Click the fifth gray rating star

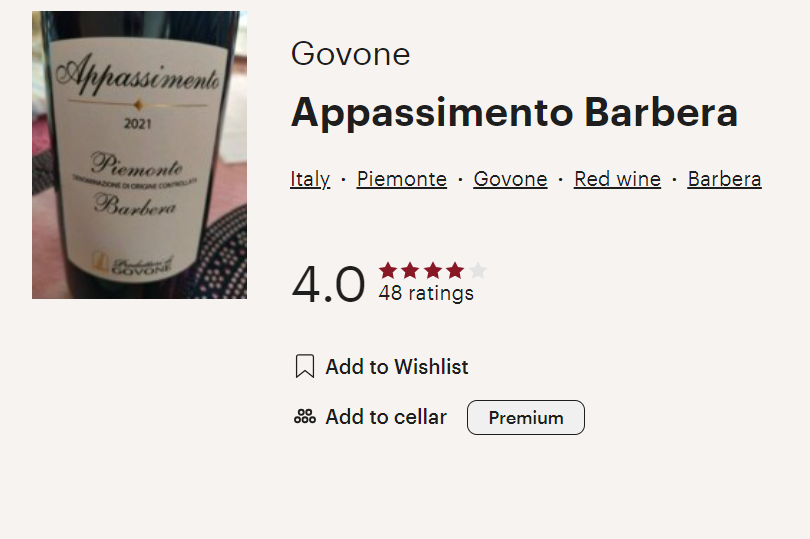477,270
